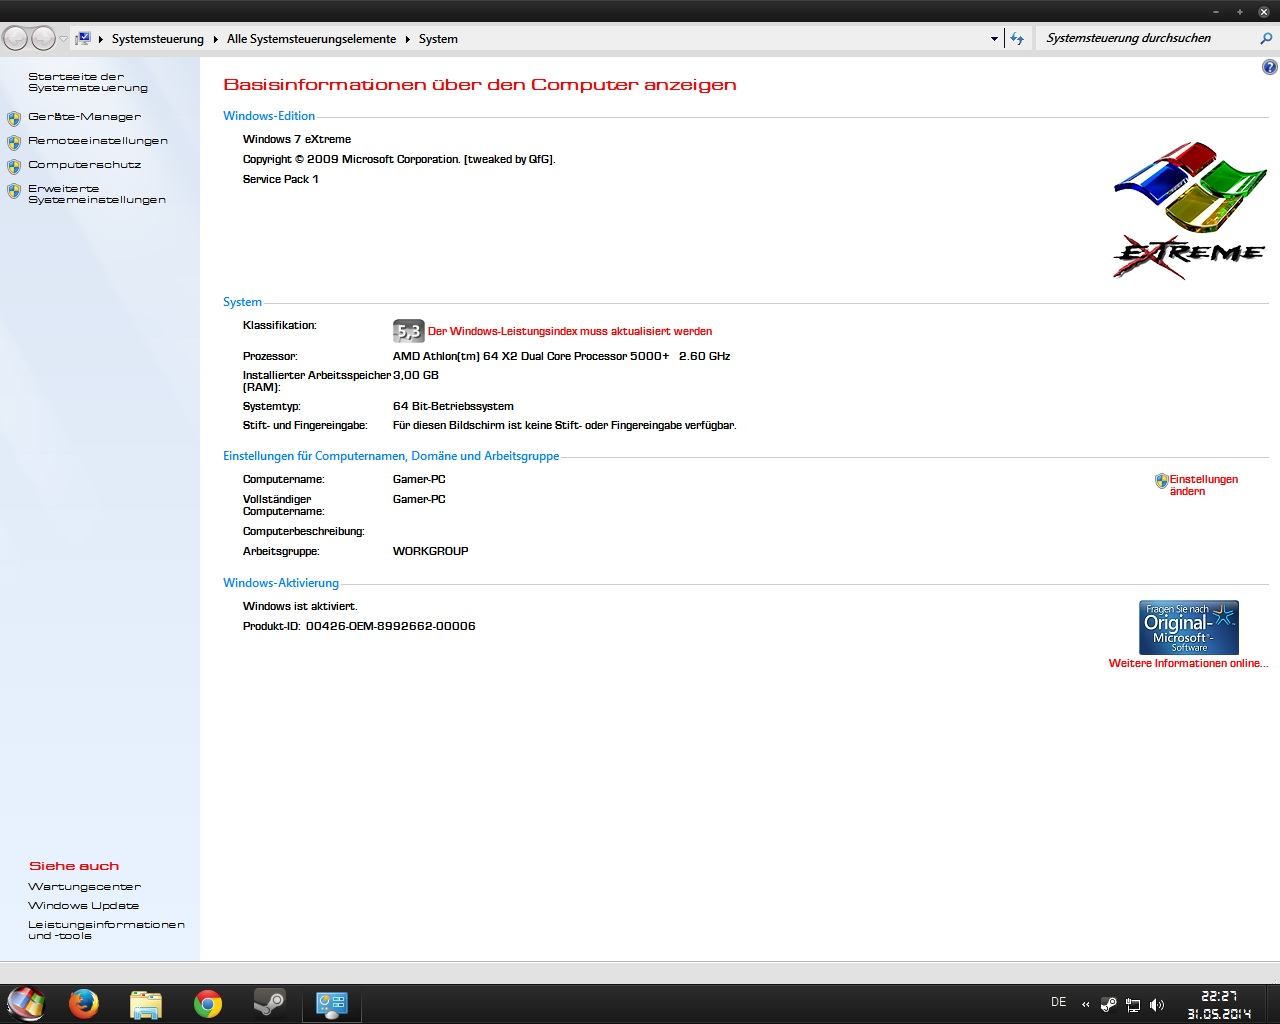
Task: Click the 64 Bit-Betriebssystem value
Action: (x=453, y=406)
